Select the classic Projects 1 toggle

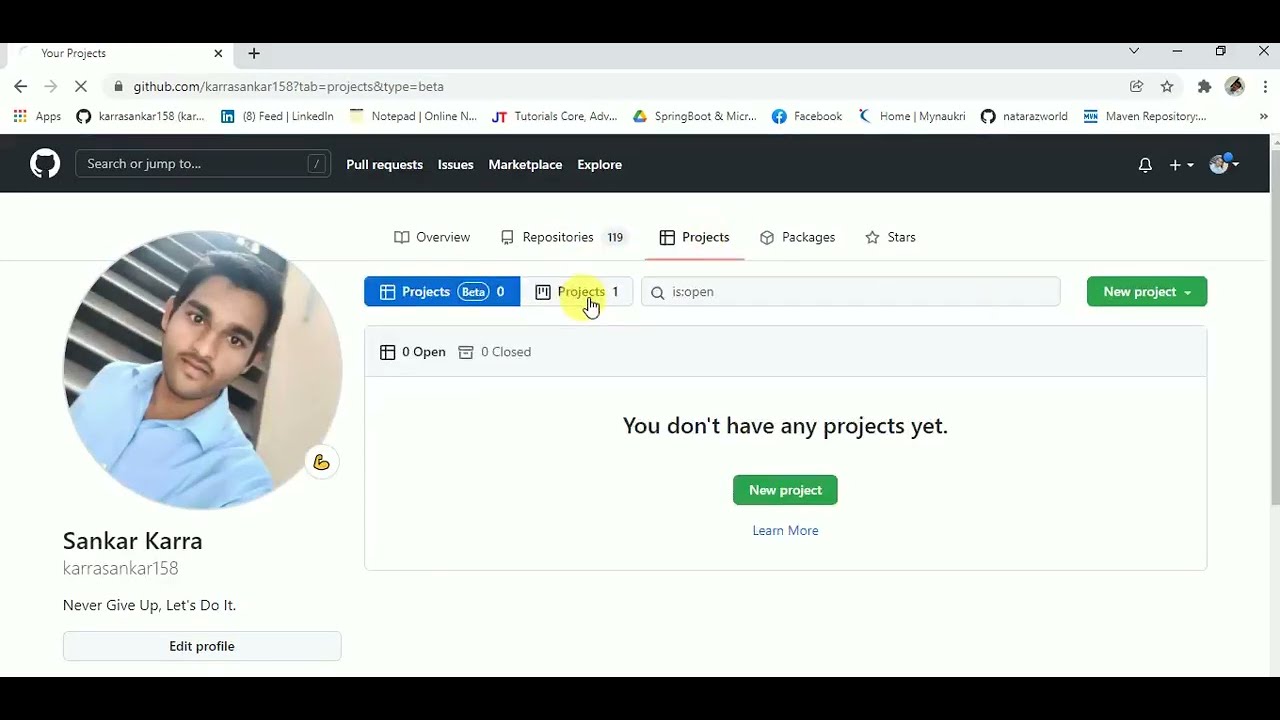pyautogui.click(x=577, y=292)
